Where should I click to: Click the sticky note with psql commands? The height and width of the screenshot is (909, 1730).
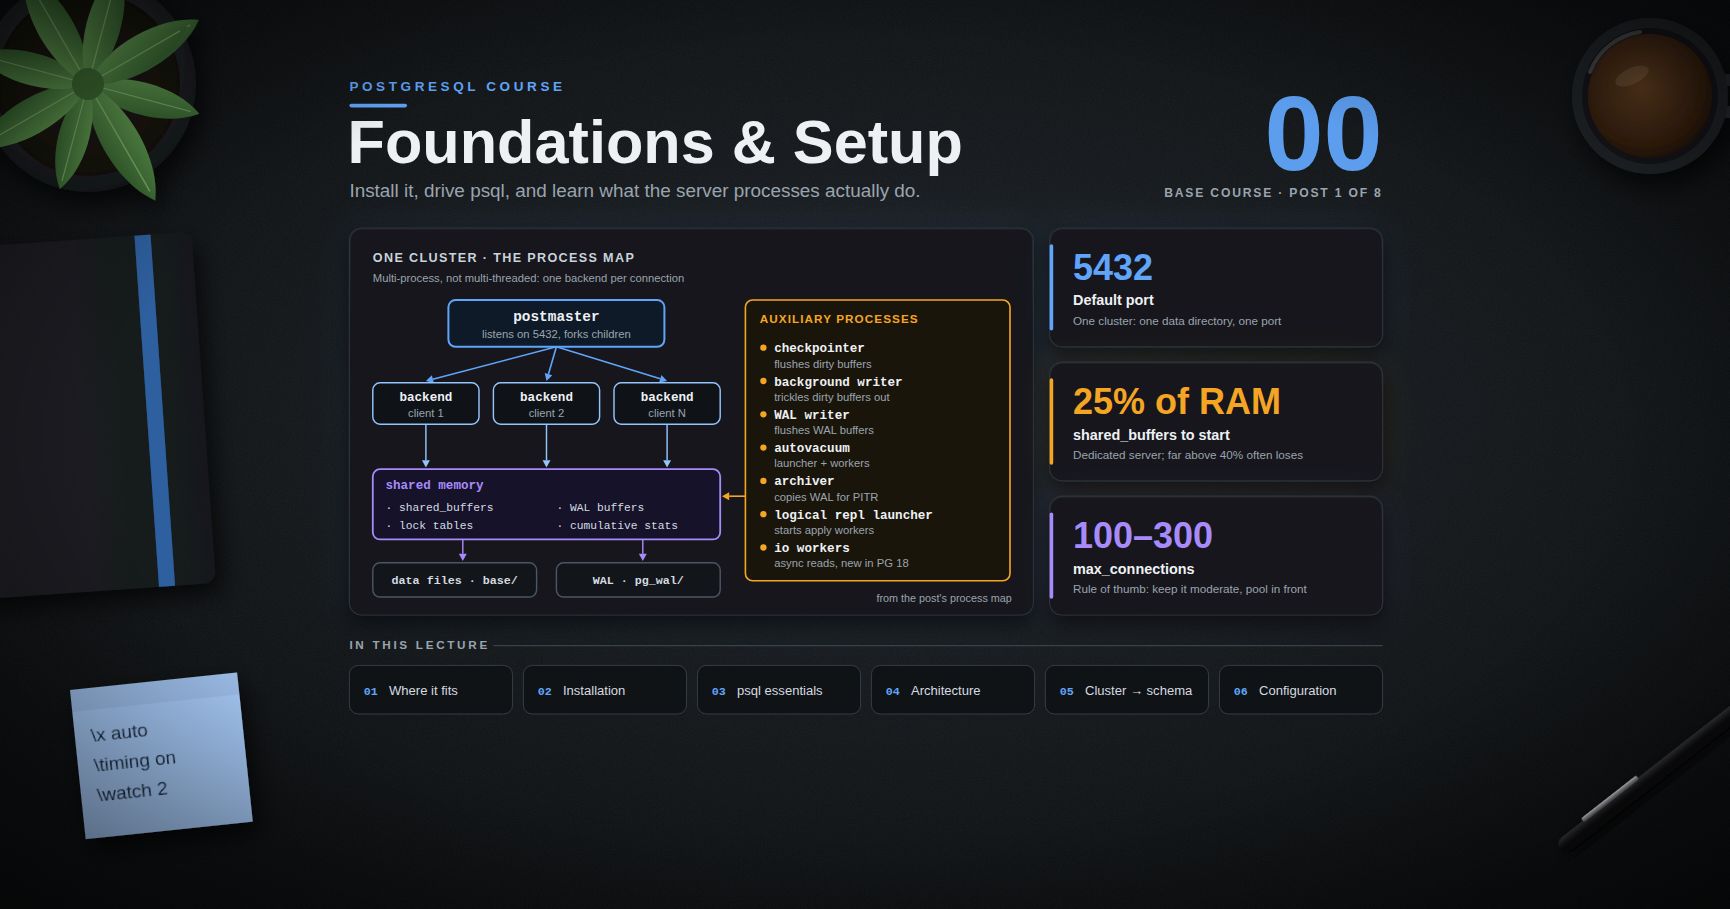click(x=161, y=756)
